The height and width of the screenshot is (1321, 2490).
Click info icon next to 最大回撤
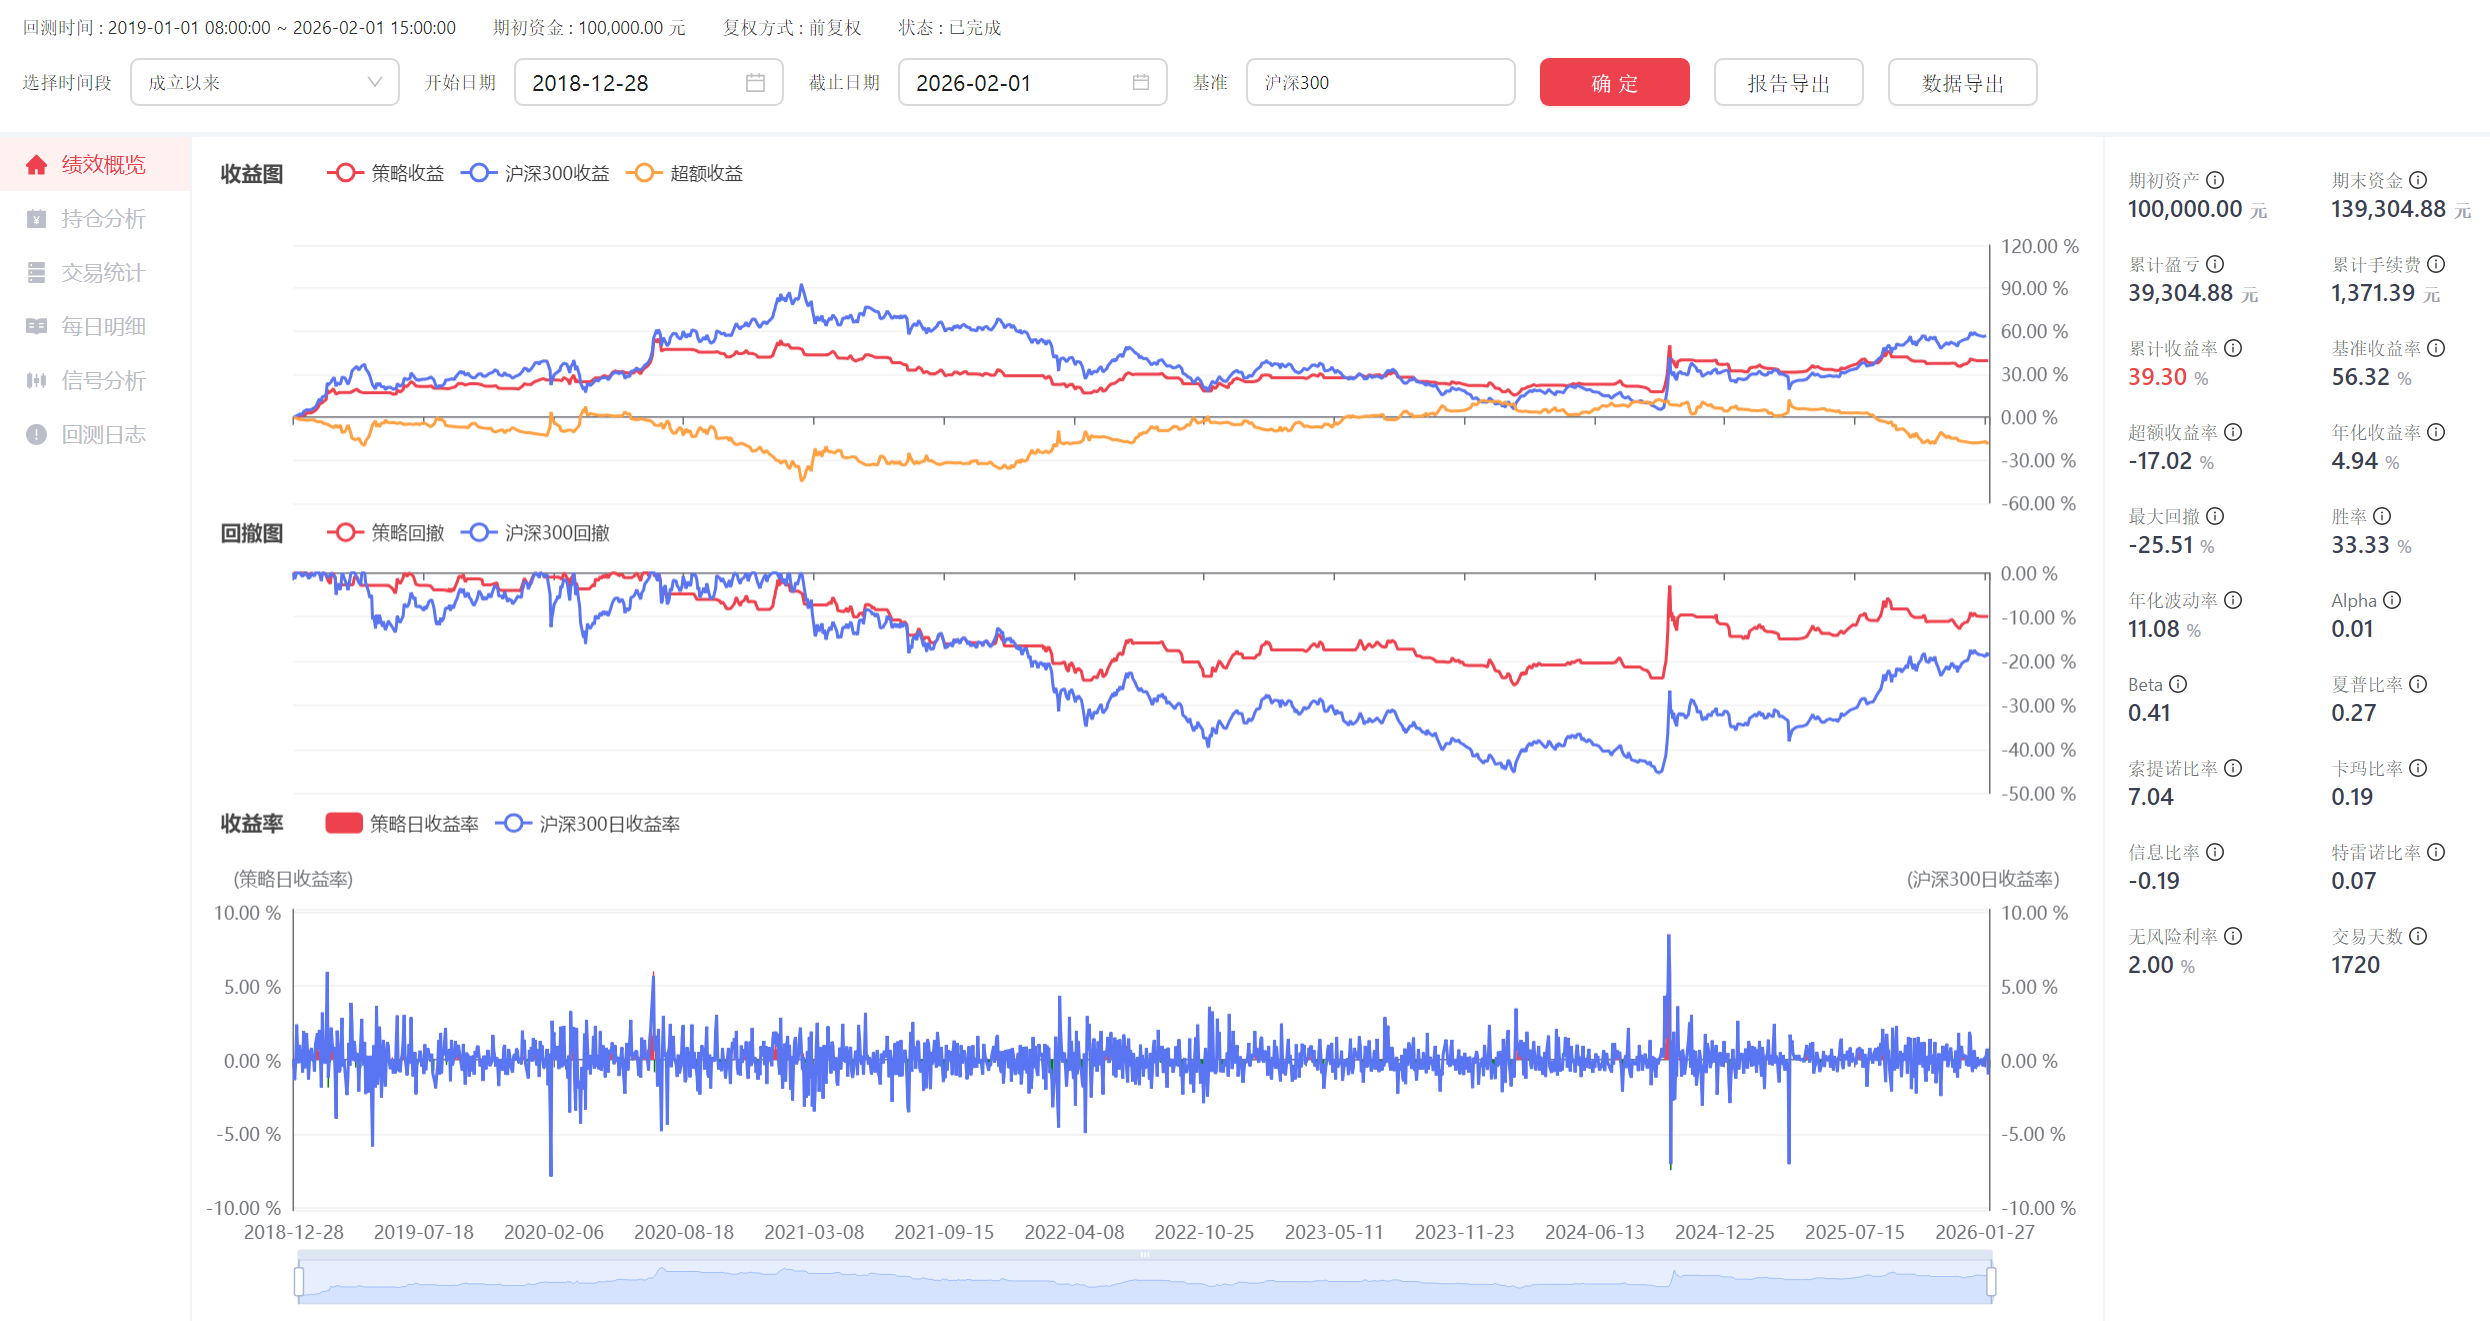click(x=2215, y=516)
